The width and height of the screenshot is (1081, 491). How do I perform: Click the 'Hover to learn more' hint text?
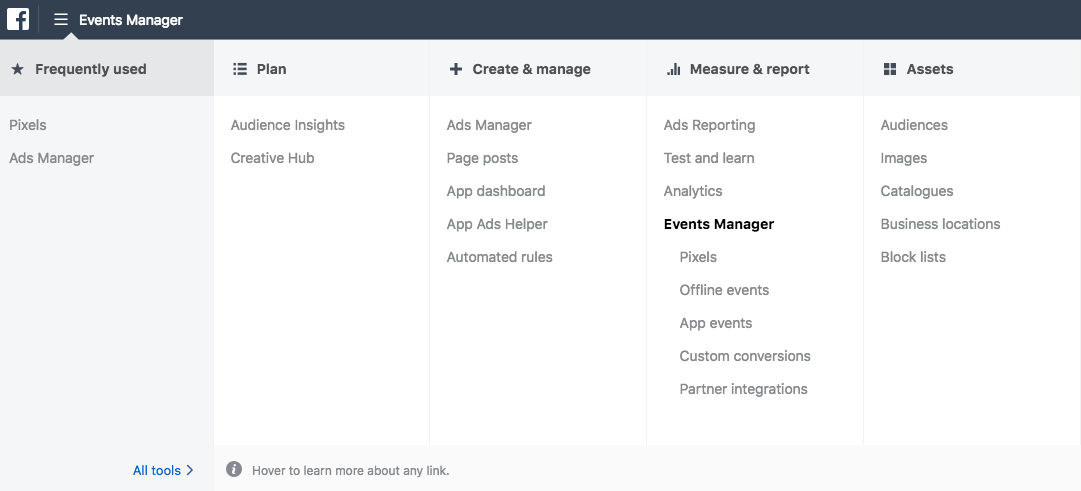350,471
